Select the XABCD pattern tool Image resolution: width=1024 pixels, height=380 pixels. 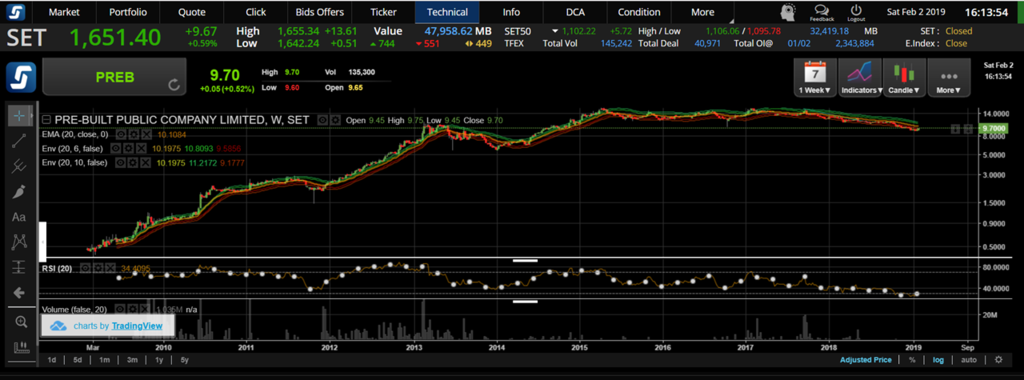[x=19, y=242]
